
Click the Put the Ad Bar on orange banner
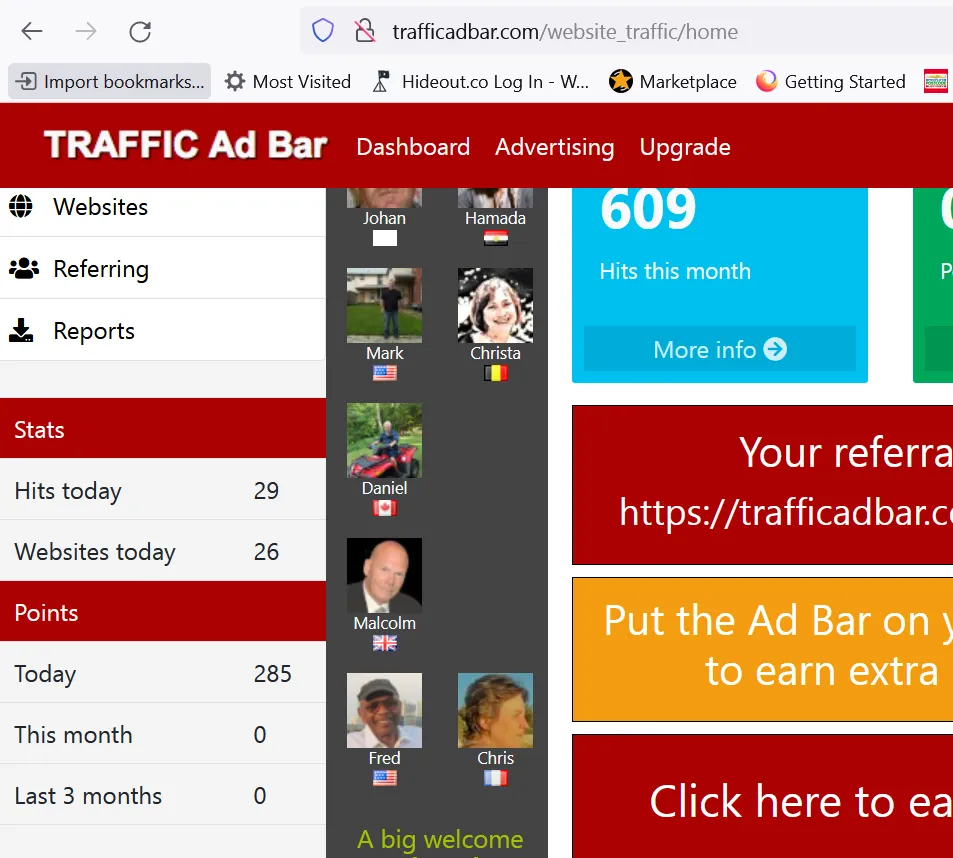coord(763,649)
